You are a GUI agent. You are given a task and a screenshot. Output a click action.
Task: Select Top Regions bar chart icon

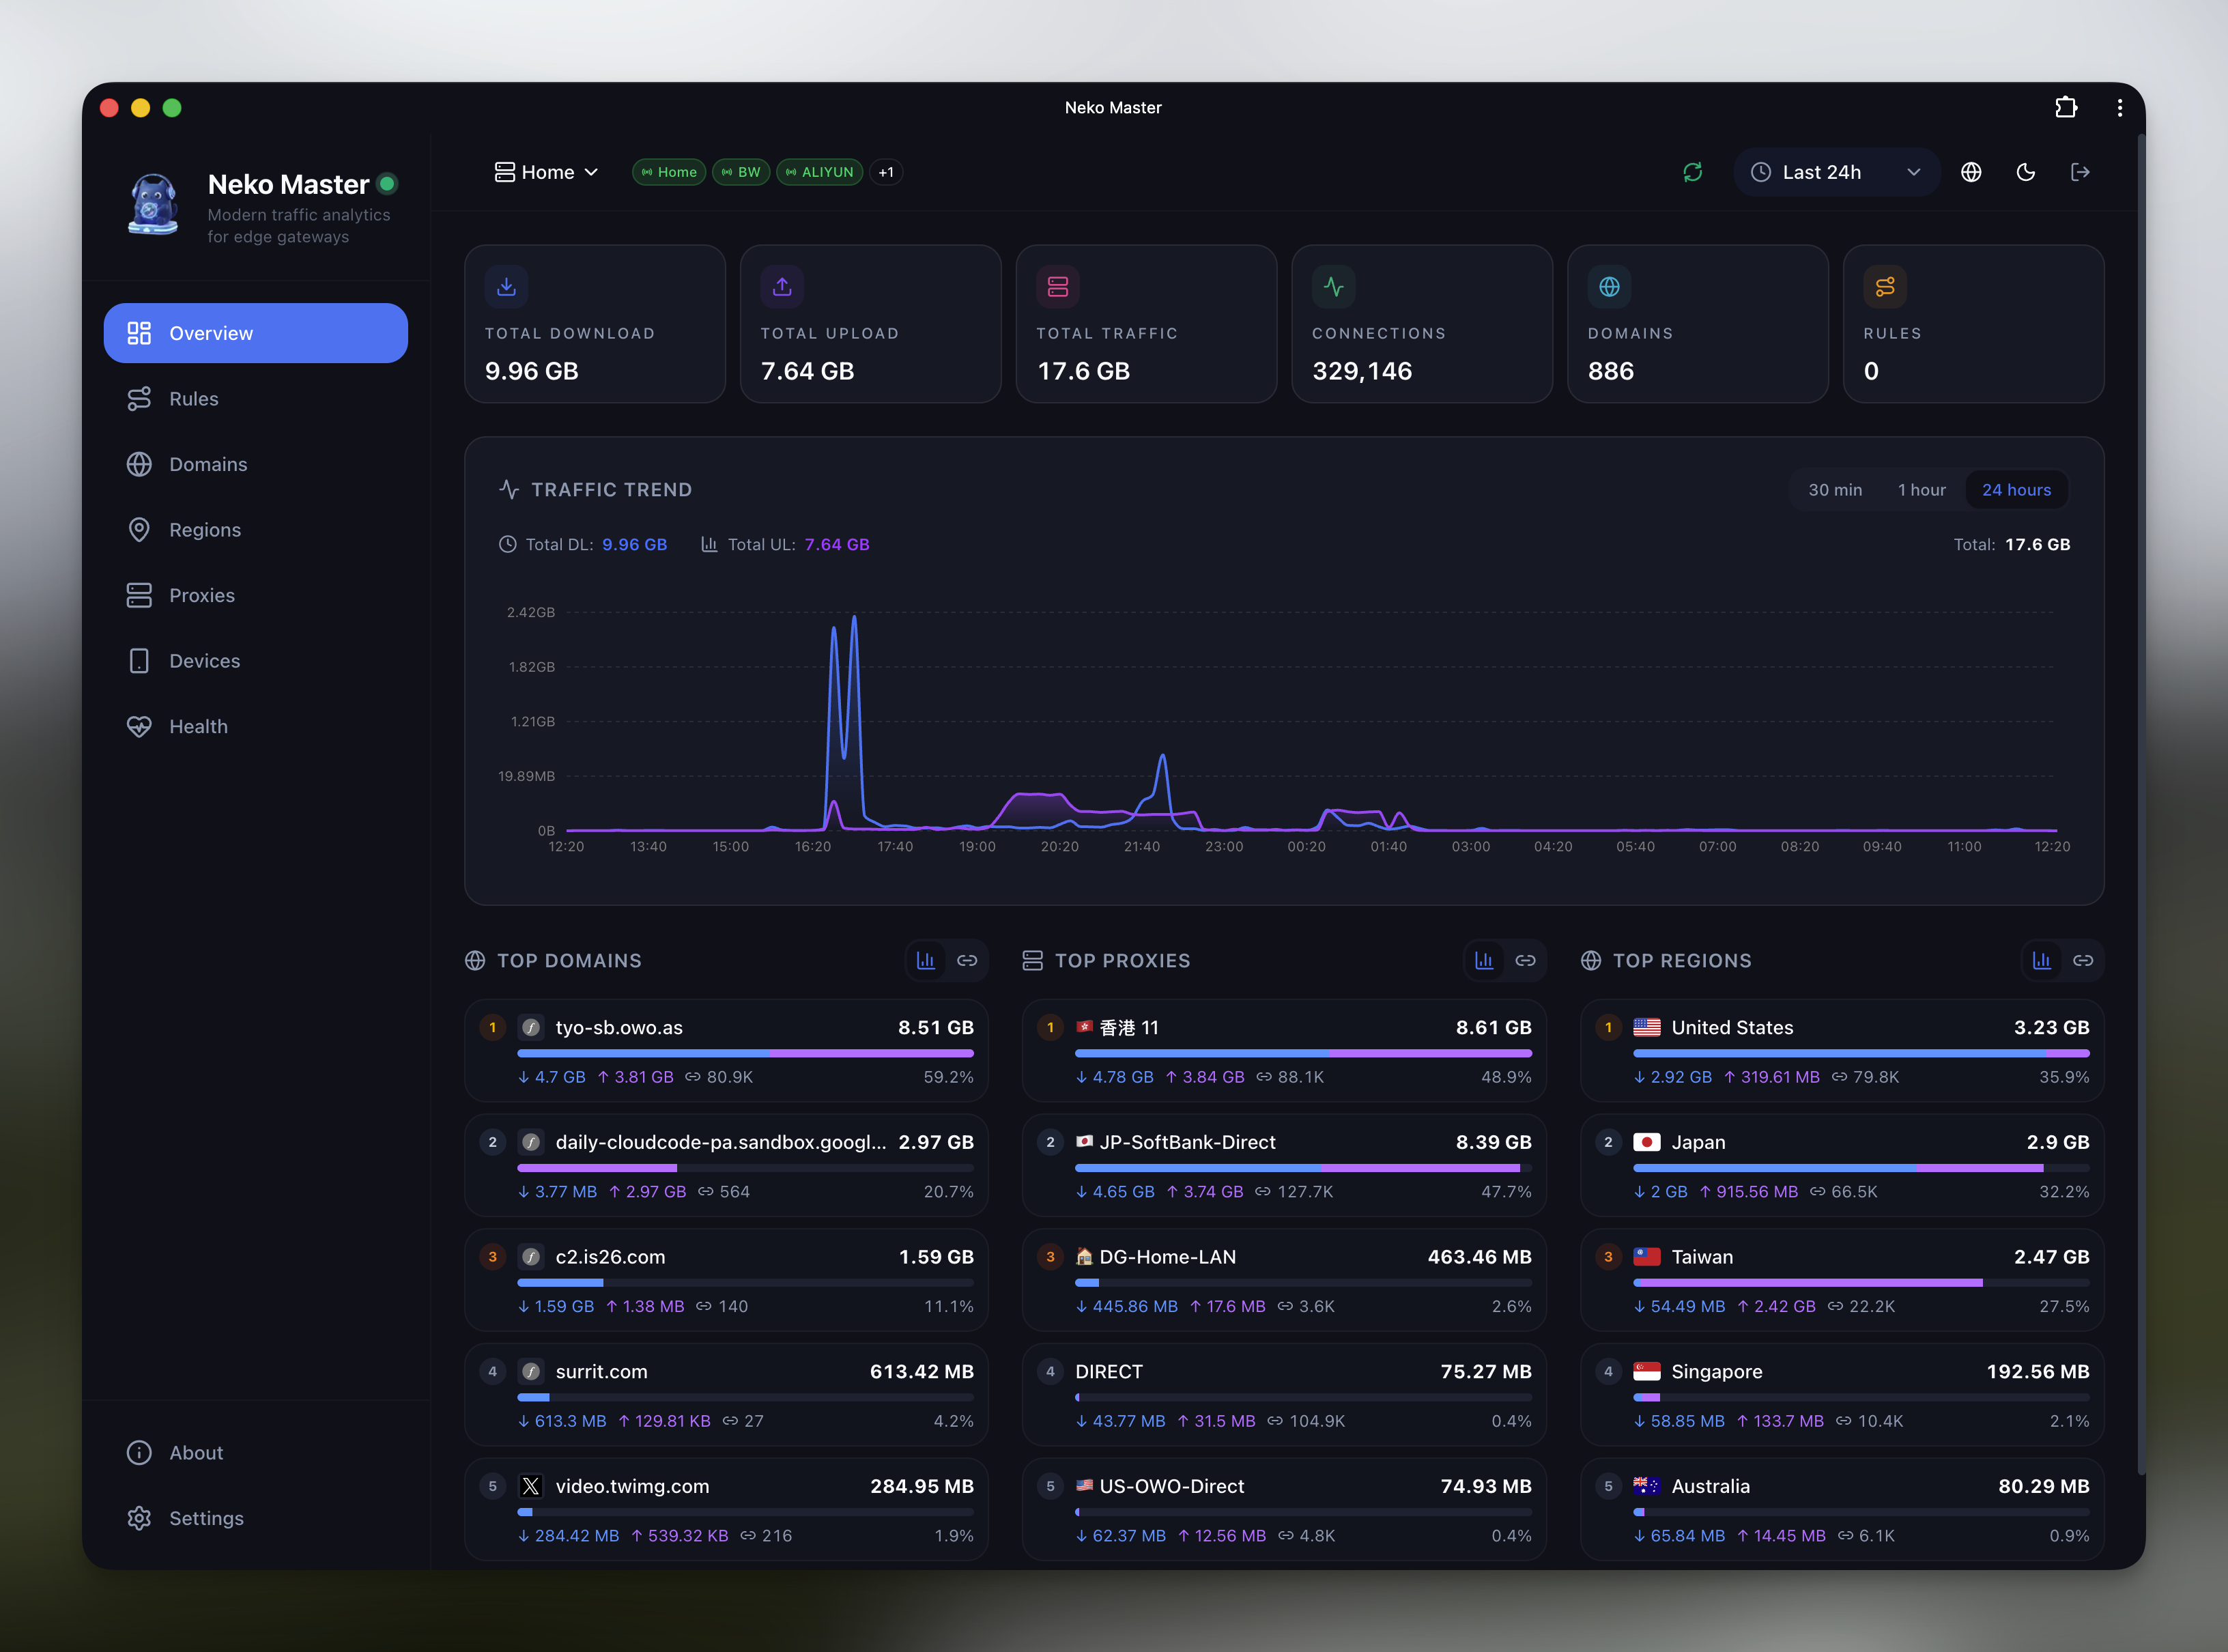[2042, 960]
